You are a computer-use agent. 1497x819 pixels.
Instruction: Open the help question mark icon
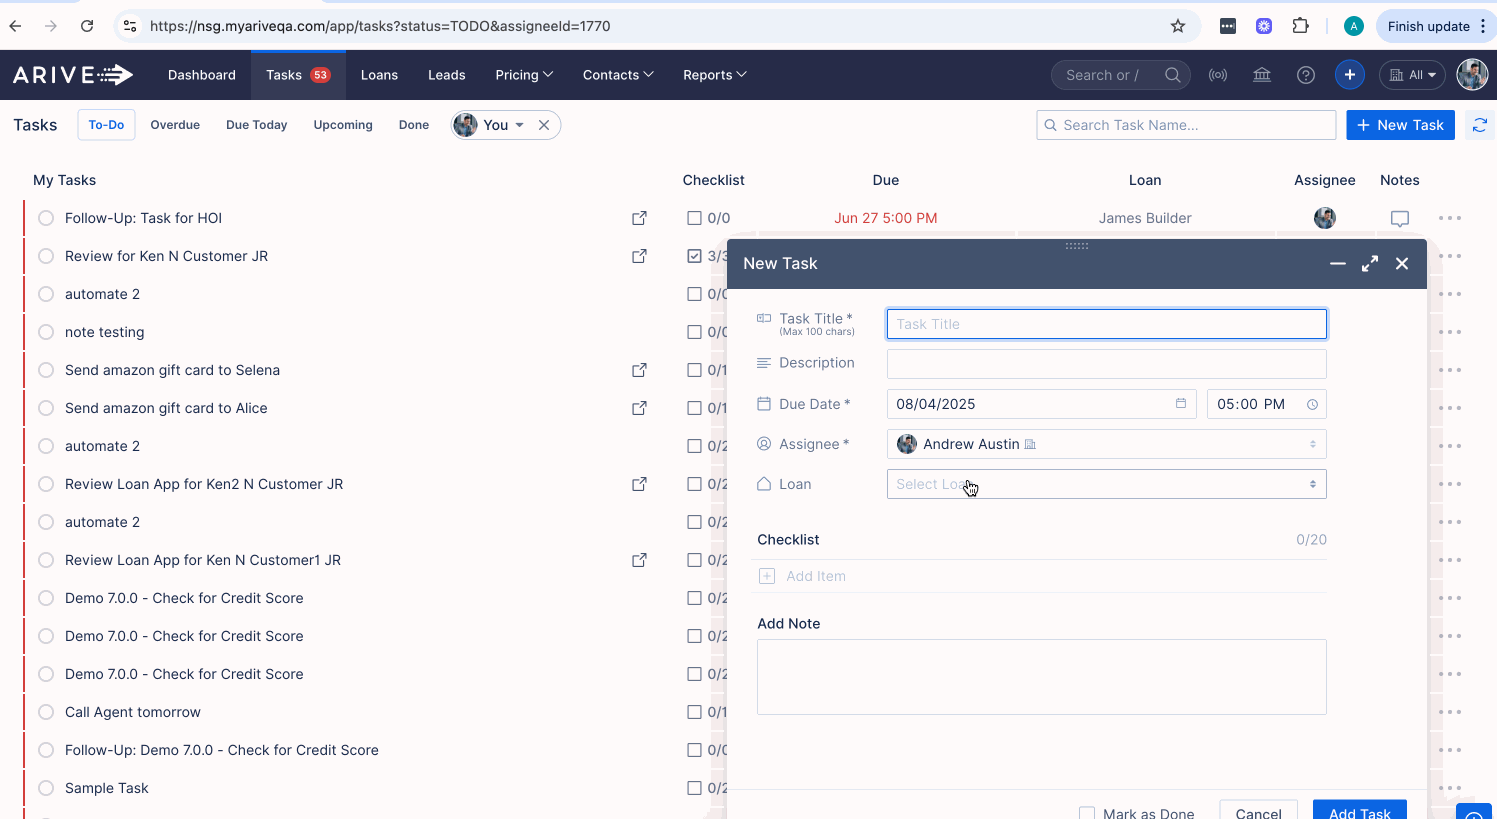pos(1306,75)
